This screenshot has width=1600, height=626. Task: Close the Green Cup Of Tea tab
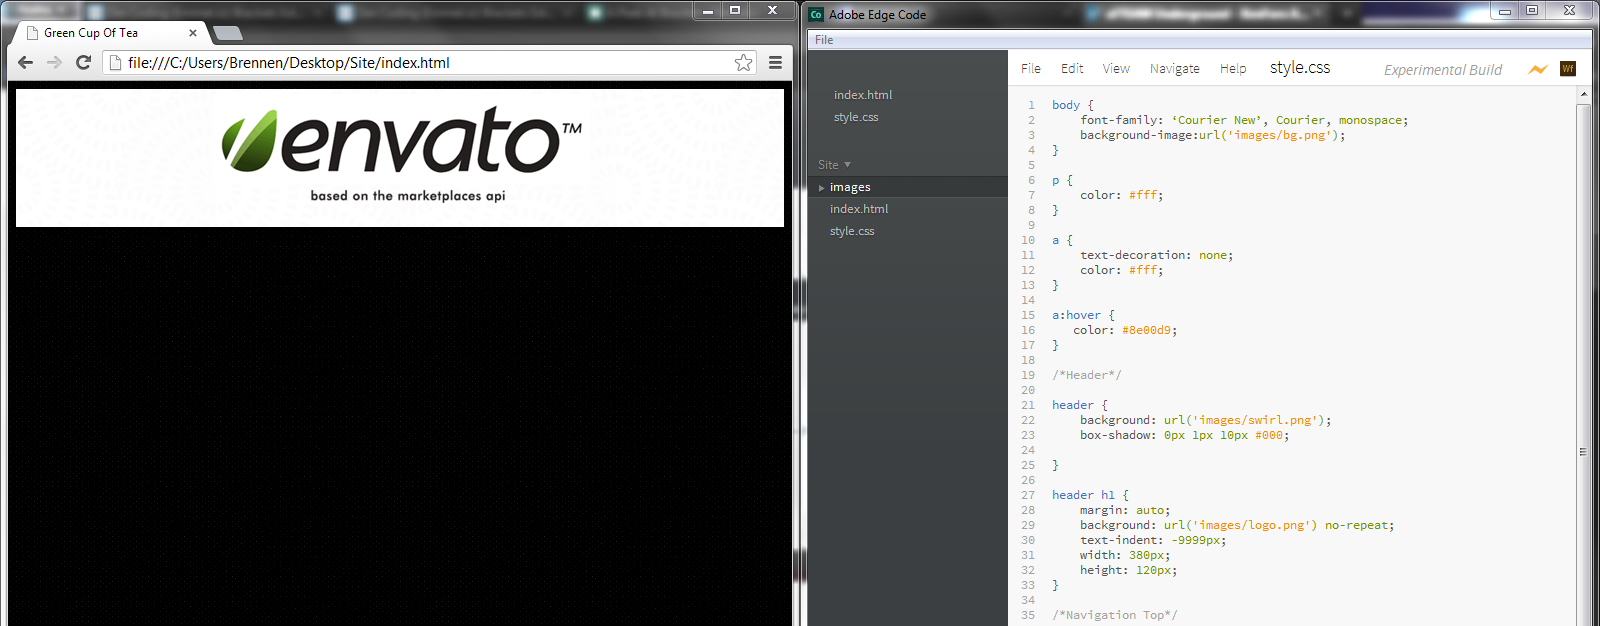pyautogui.click(x=193, y=33)
